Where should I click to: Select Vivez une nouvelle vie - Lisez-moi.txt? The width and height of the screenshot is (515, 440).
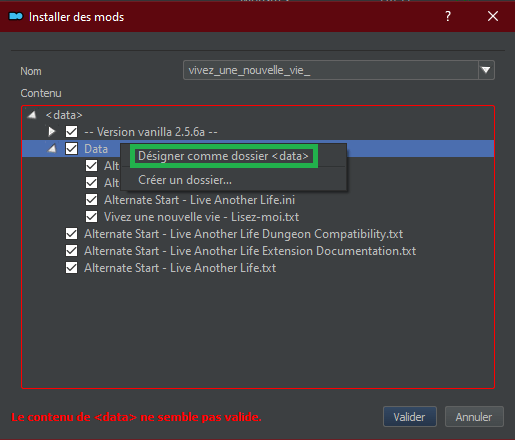(201, 217)
